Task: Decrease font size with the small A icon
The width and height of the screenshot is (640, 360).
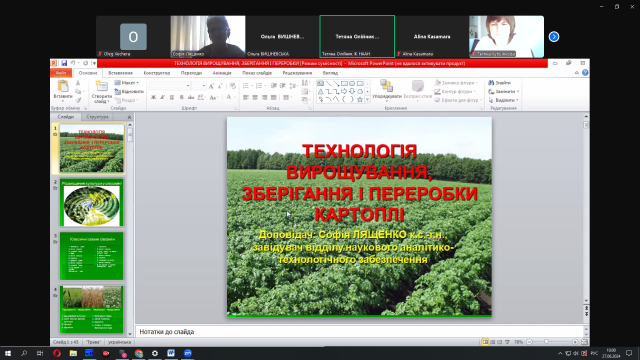Action: coord(220,86)
